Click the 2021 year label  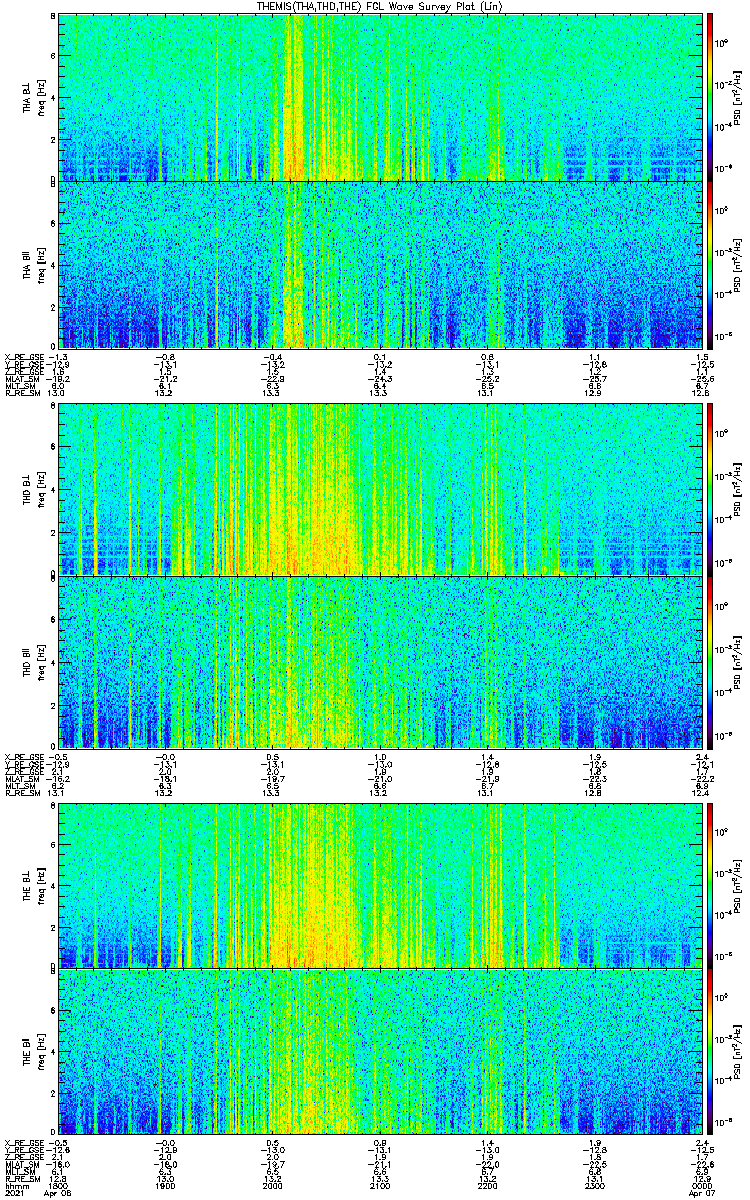coord(14,1195)
